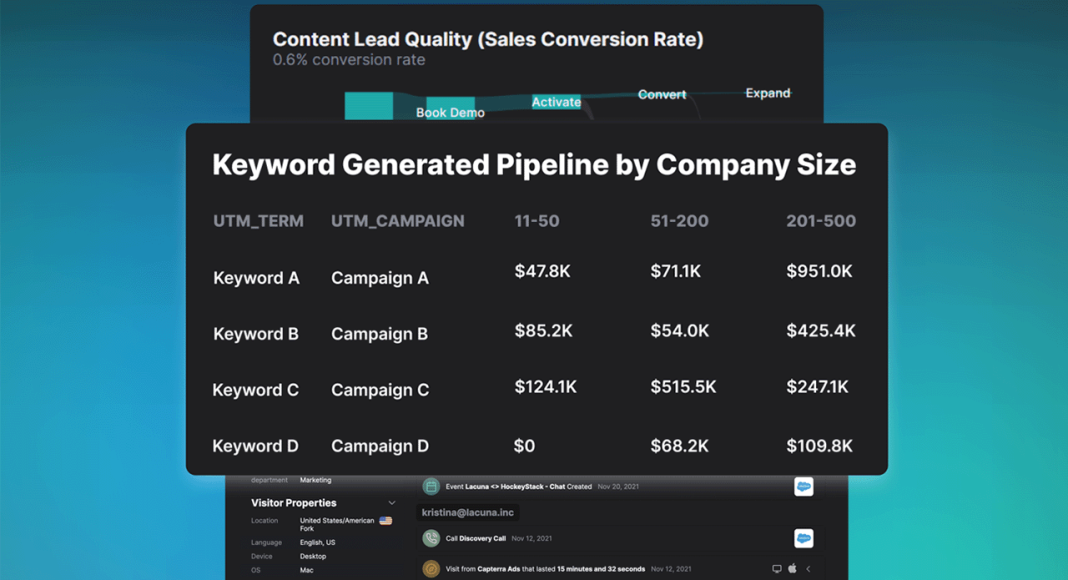1068x580 pixels.
Task: Click the 51-200 column header
Action: [x=679, y=221]
